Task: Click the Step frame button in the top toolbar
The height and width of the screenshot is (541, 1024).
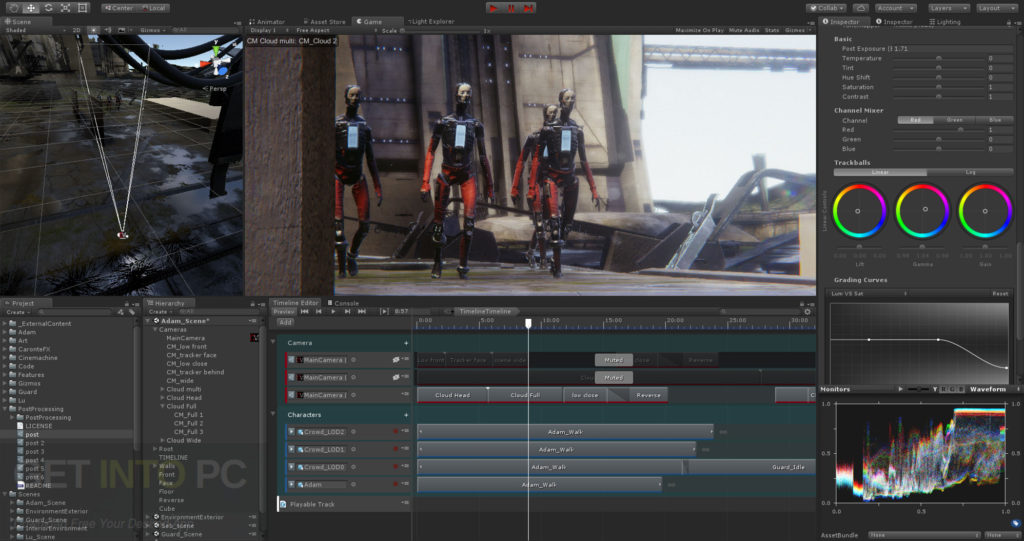Action: (529, 8)
